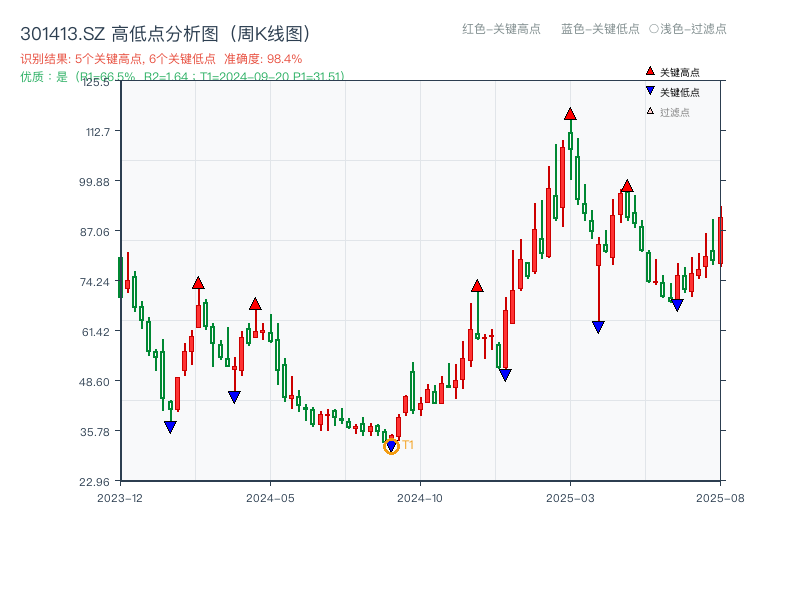800x600 pixels.
Task: Click the blue key-low marker near the 2024-01 bottom
Action: 169,427
